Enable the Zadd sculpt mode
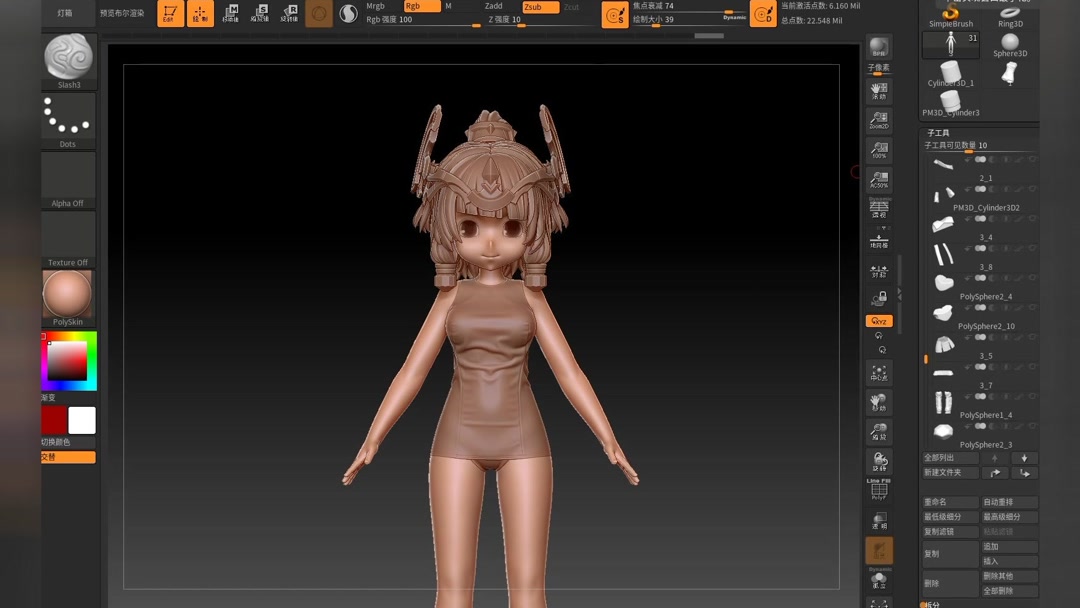Screen dimensions: 1080x608 point(493,6)
